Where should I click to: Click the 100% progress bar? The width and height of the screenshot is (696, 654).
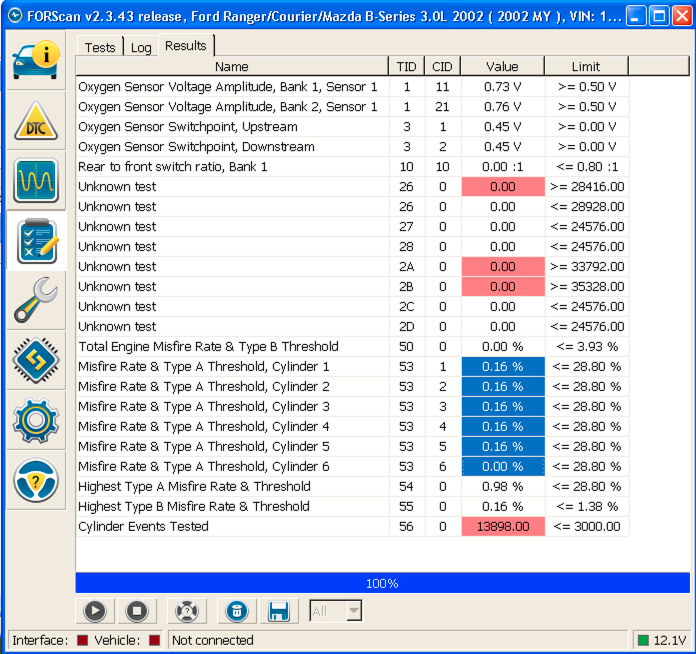[x=382, y=583]
